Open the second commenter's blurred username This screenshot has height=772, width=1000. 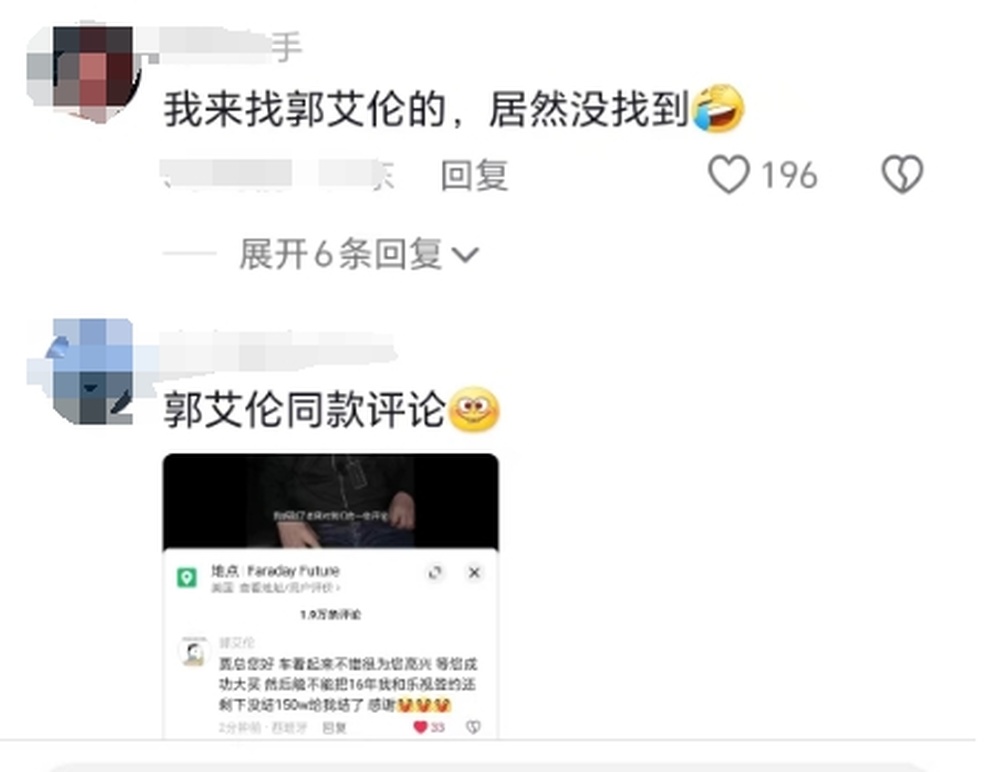(x=276, y=350)
